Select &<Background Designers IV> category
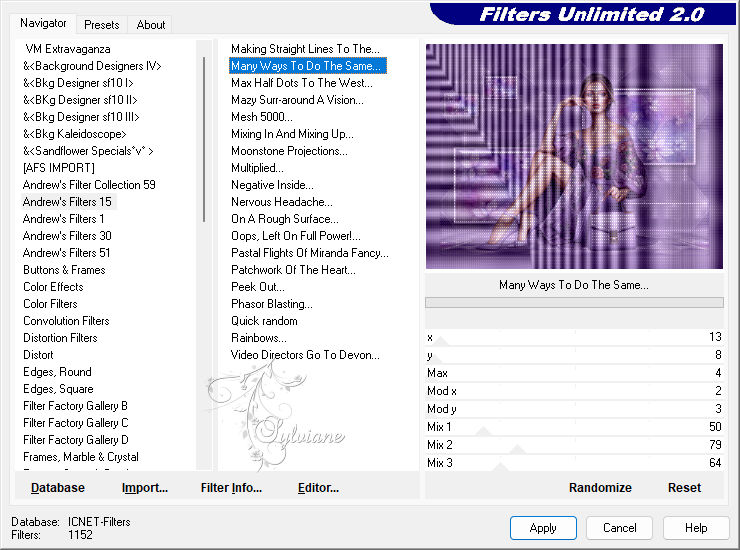 point(92,66)
